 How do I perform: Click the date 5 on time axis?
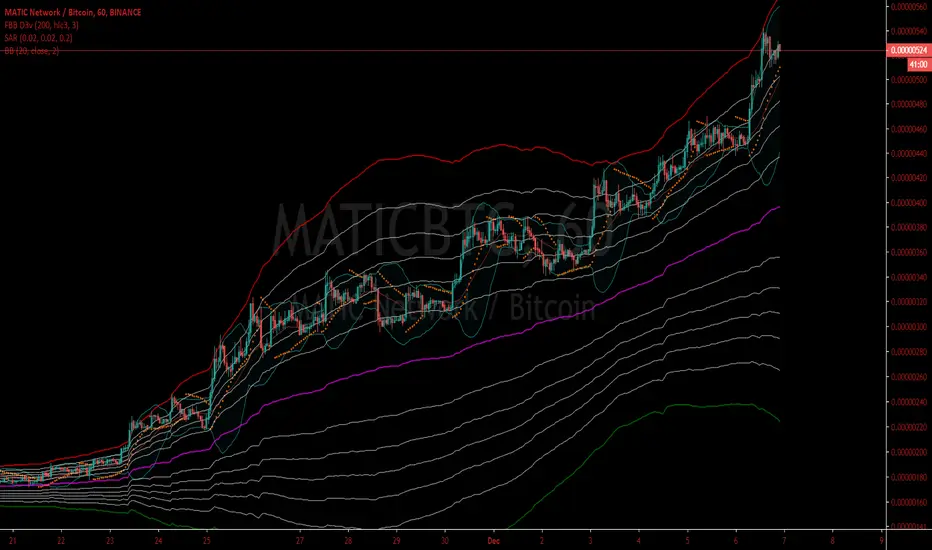pos(687,540)
